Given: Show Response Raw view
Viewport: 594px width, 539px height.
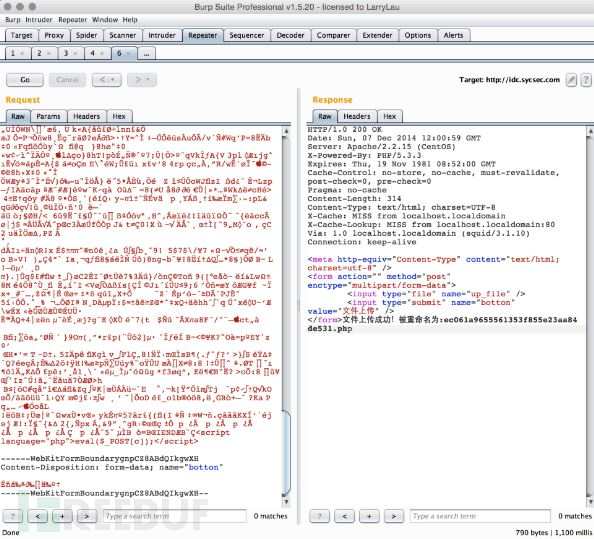Looking at the screenshot, I should (x=325, y=116).
